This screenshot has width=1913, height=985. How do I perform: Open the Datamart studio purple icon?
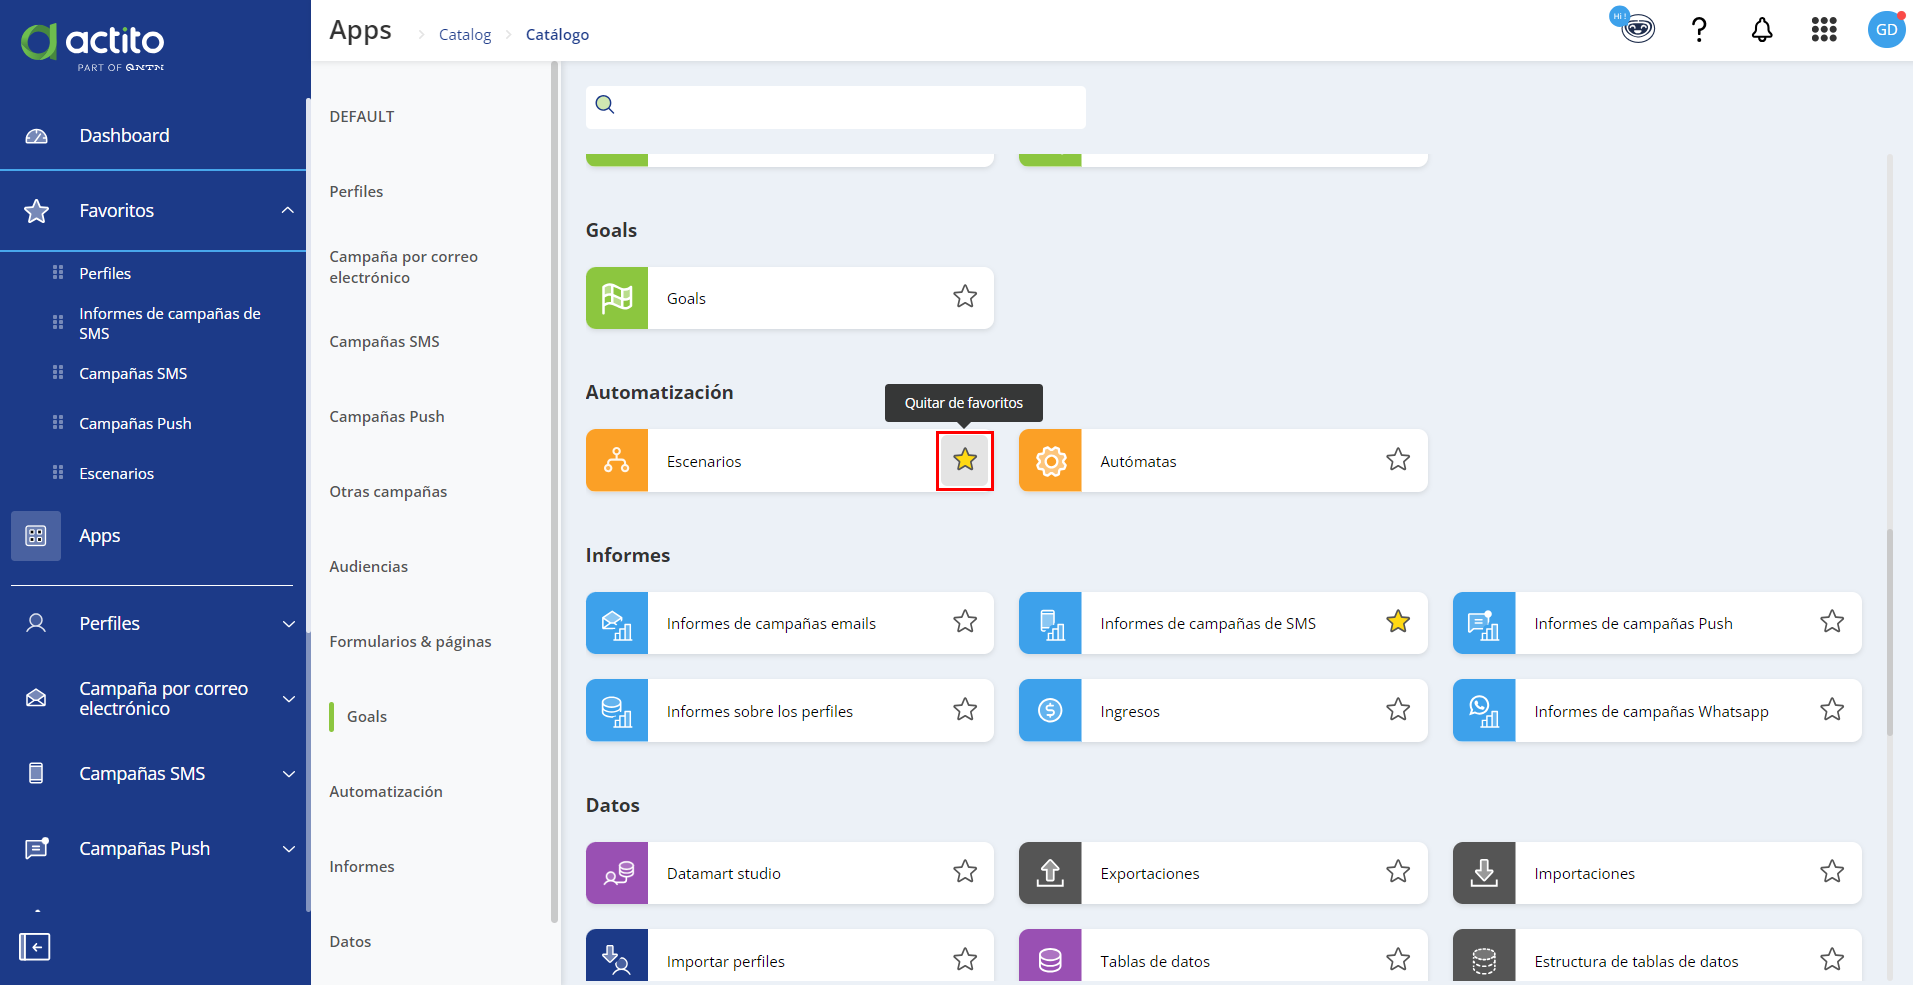[617, 873]
